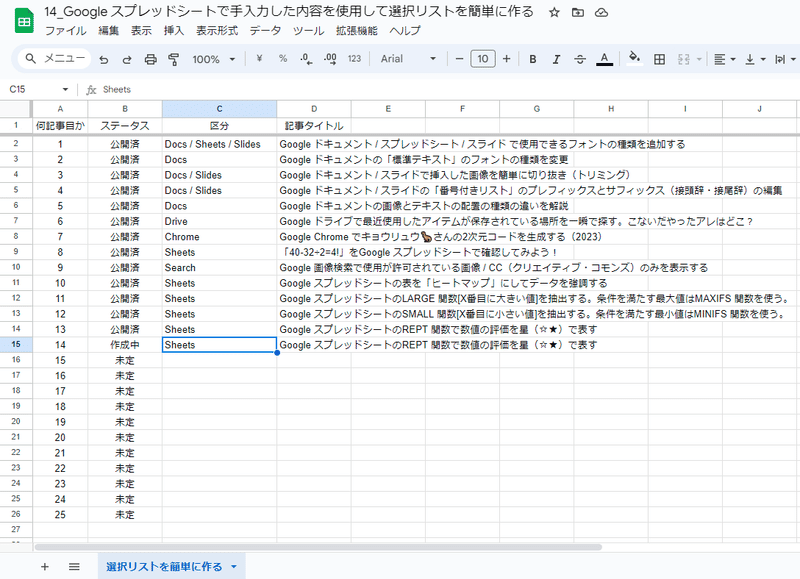Select the Search cell in column C

[219, 268]
